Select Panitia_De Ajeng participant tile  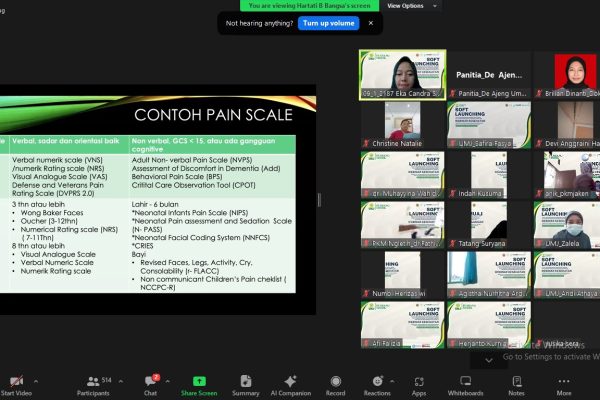[x=489, y=75]
